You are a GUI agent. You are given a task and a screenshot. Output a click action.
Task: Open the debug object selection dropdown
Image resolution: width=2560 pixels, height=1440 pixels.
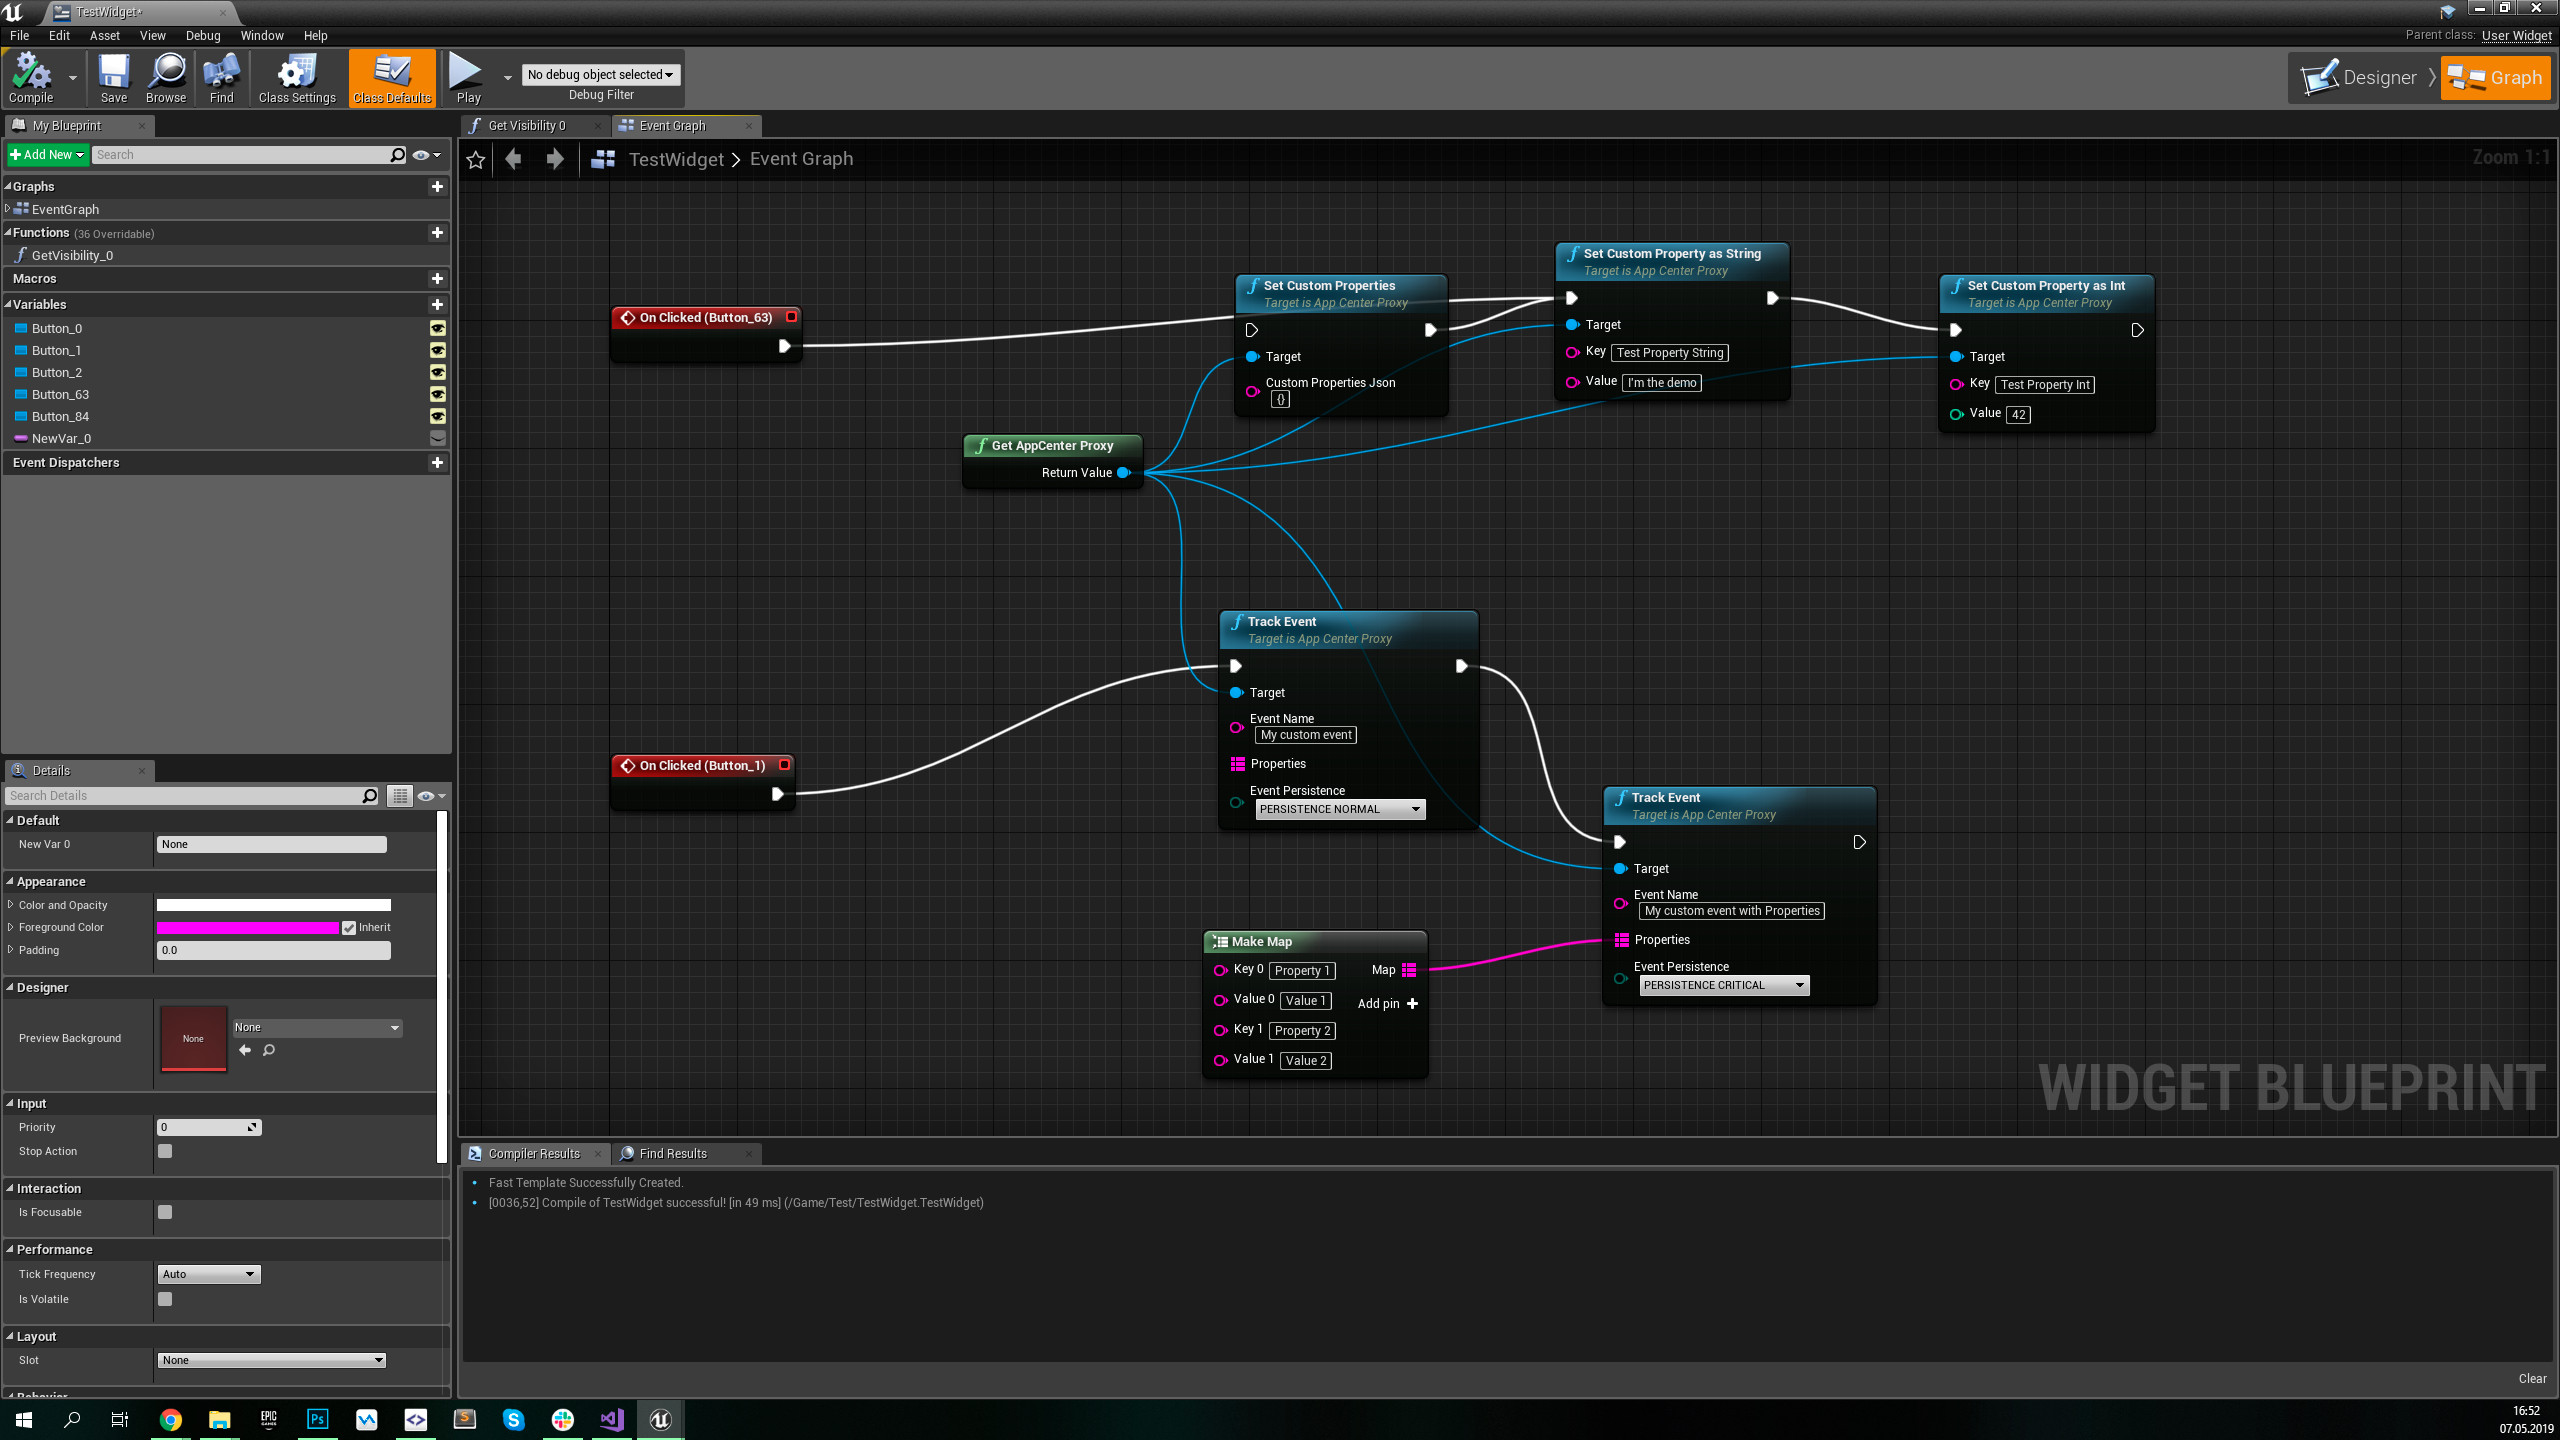pyautogui.click(x=601, y=74)
